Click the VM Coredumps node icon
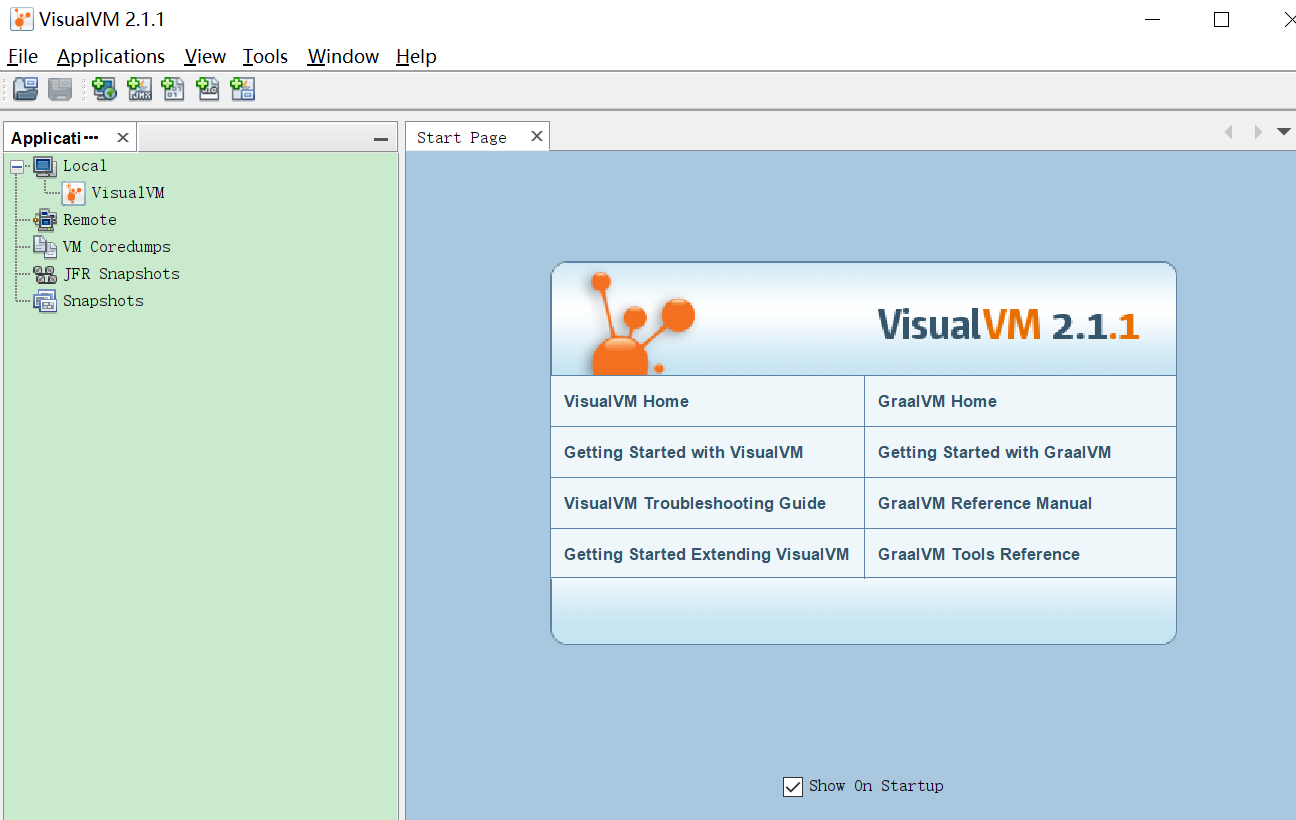 45,247
